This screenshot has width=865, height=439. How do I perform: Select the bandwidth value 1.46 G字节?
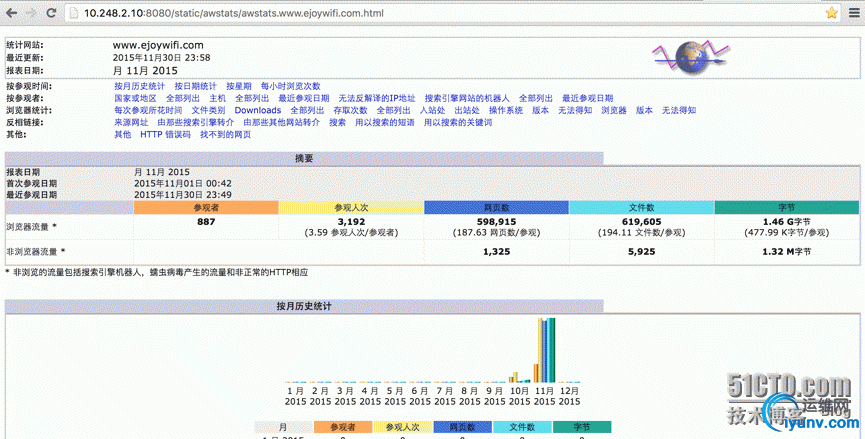click(787, 222)
